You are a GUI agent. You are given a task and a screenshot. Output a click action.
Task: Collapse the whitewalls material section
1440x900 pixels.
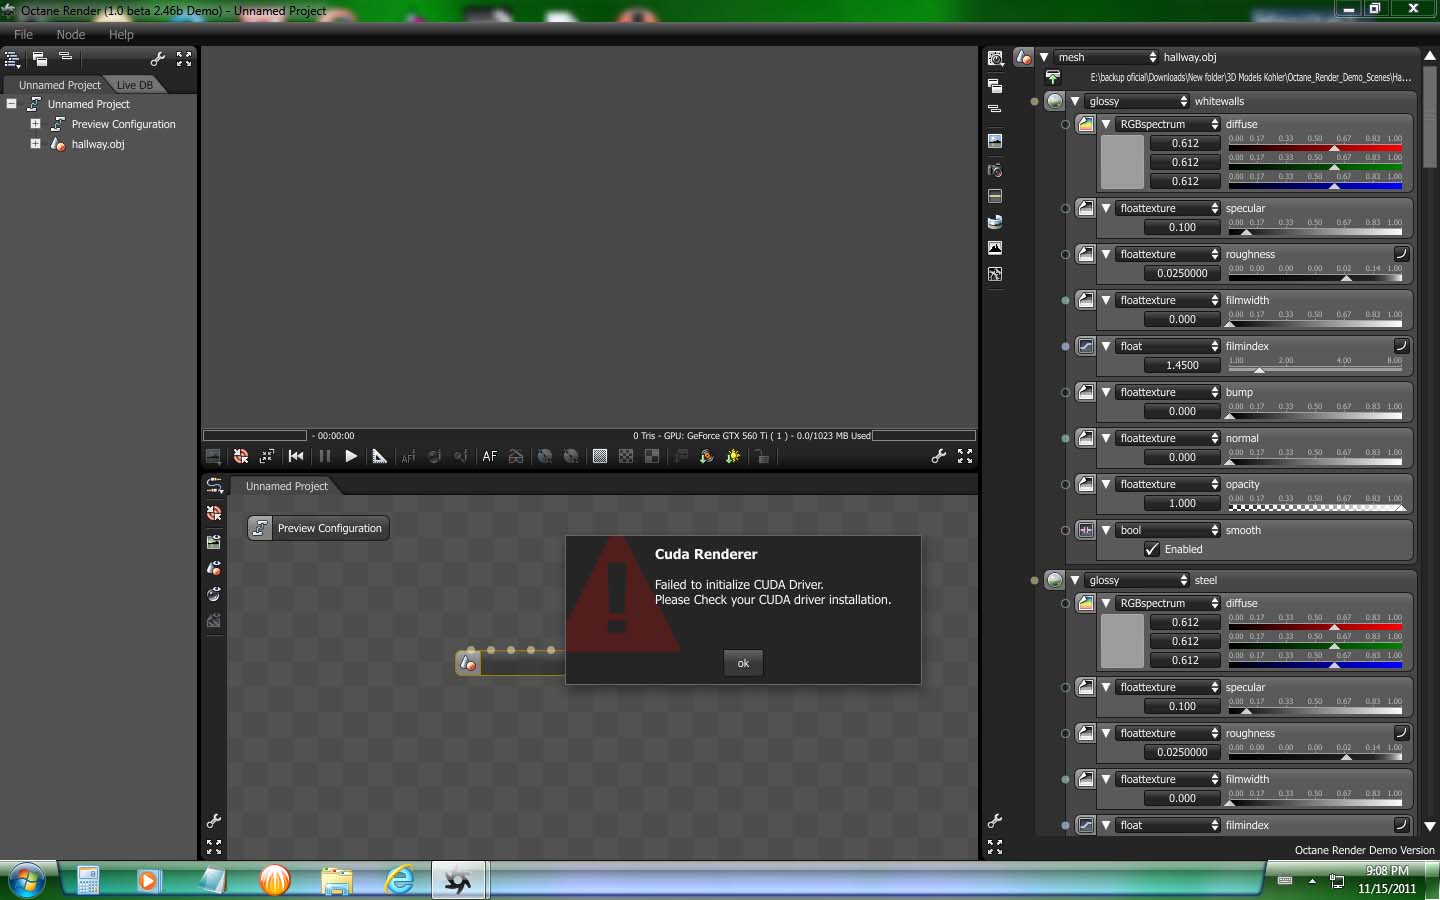pos(1075,101)
